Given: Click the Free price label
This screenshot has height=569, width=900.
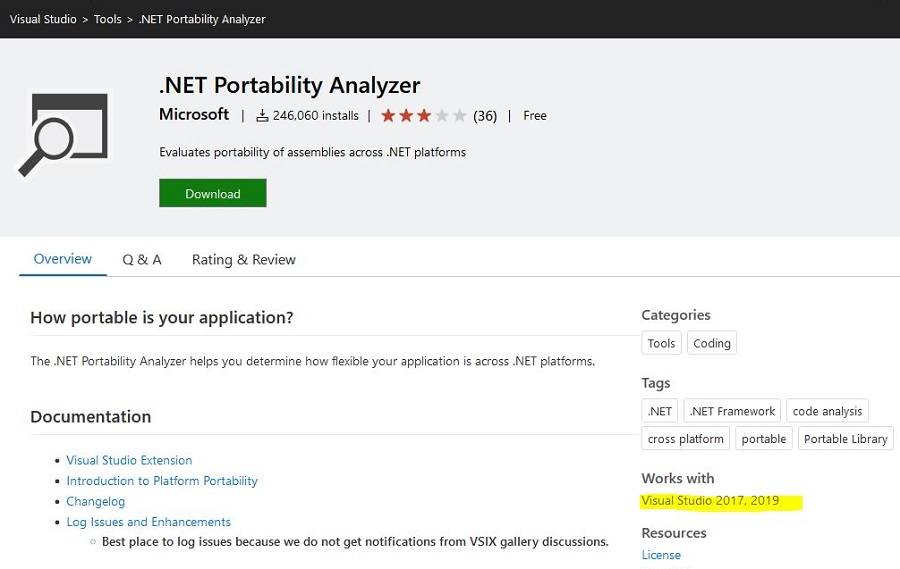Looking at the screenshot, I should [x=534, y=115].
